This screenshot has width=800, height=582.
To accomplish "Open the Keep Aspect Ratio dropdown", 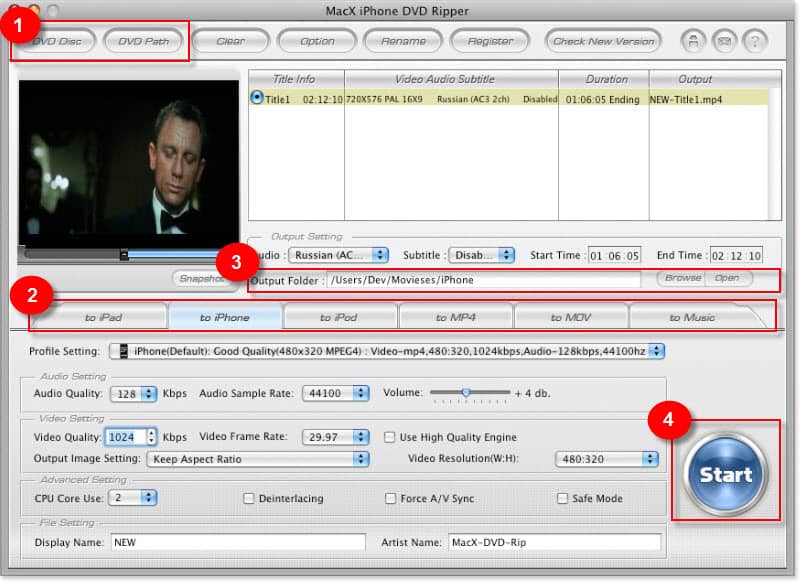I will coord(257,457).
